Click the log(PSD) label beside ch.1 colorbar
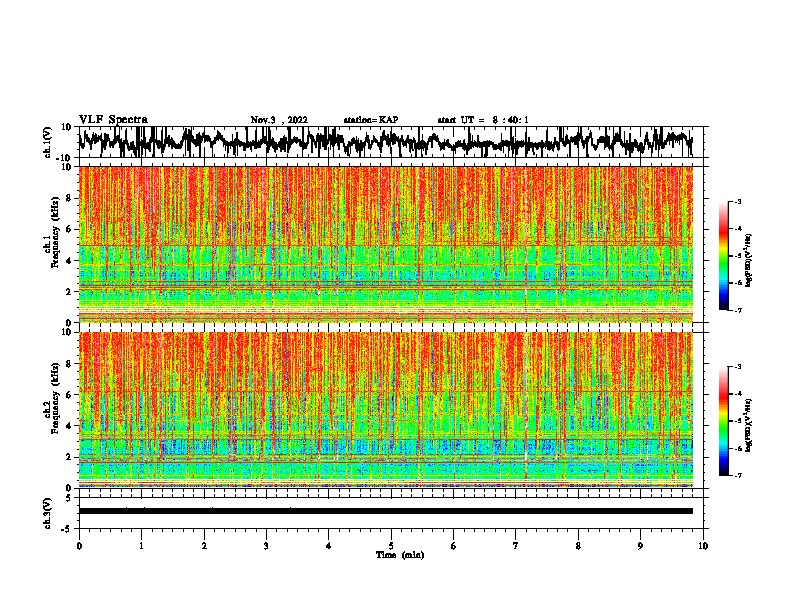 (749, 260)
